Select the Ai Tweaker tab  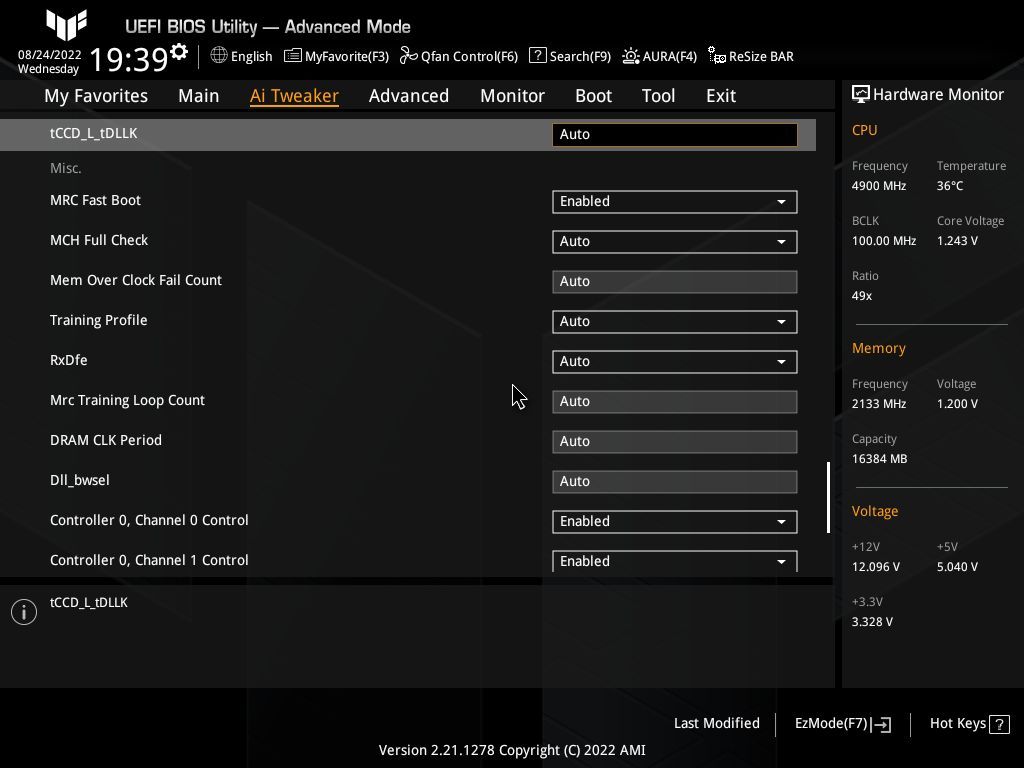294,96
